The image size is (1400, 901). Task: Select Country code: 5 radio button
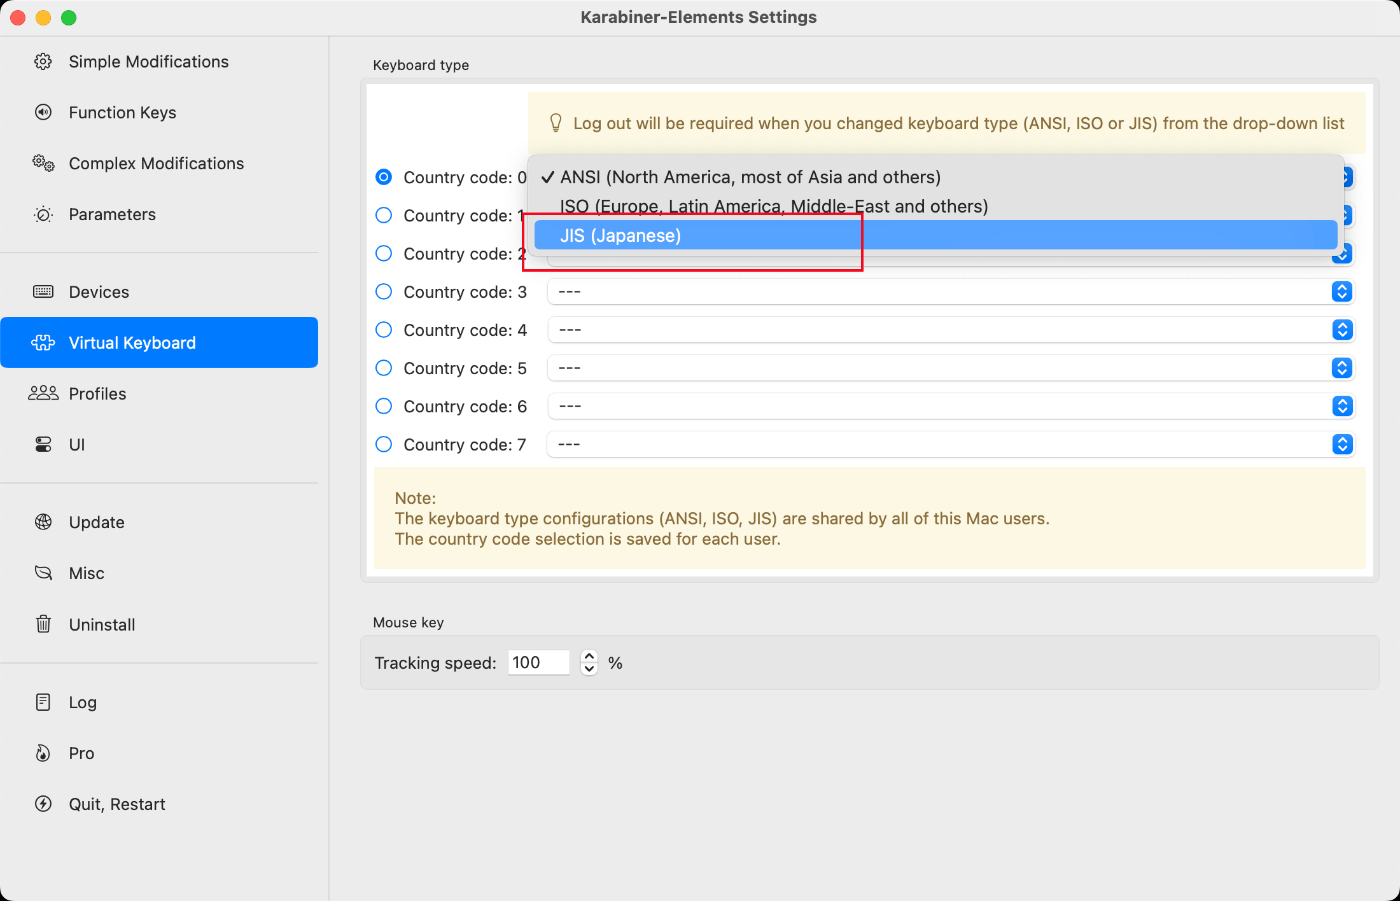click(x=383, y=368)
